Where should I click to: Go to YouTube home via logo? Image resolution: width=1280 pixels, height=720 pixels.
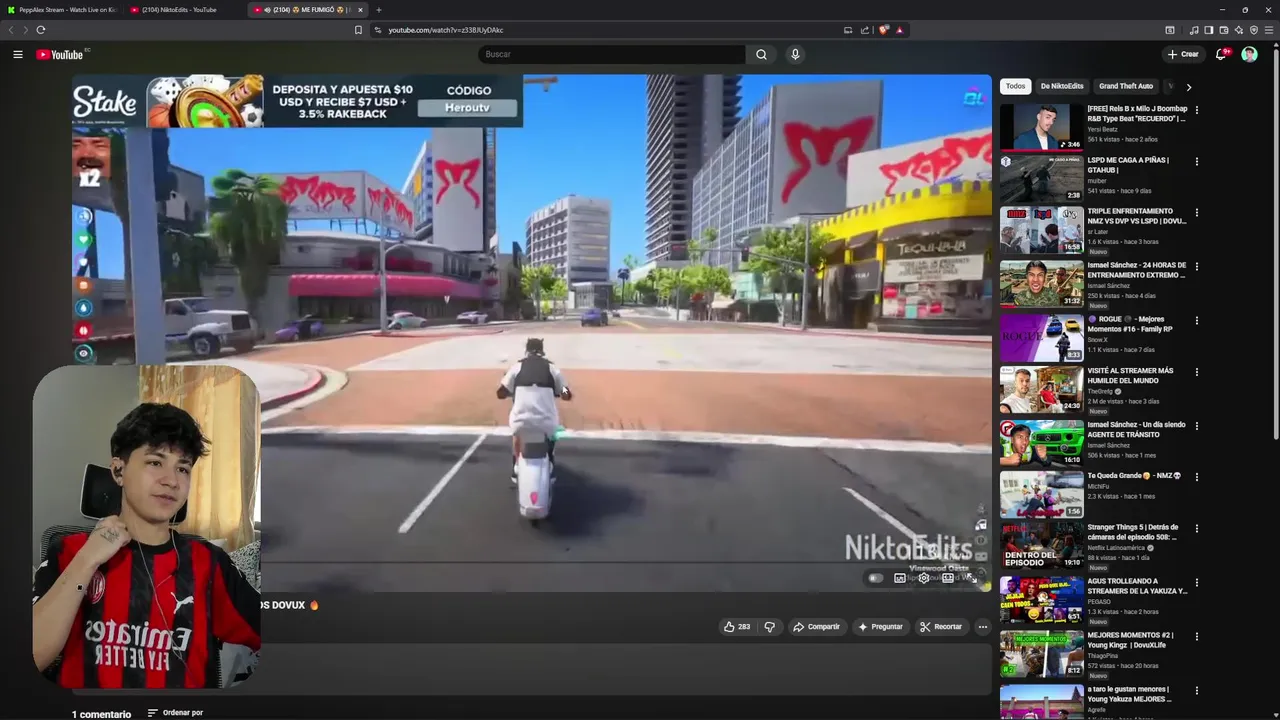tap(62, 54)
